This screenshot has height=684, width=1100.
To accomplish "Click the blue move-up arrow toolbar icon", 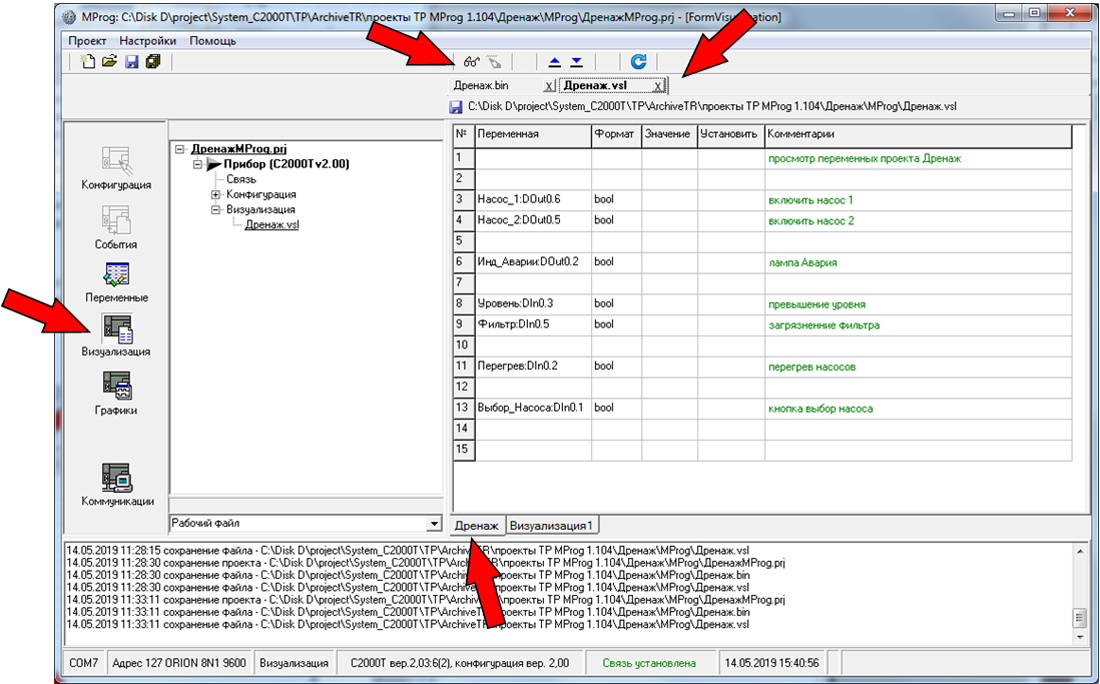I will 555,61.
